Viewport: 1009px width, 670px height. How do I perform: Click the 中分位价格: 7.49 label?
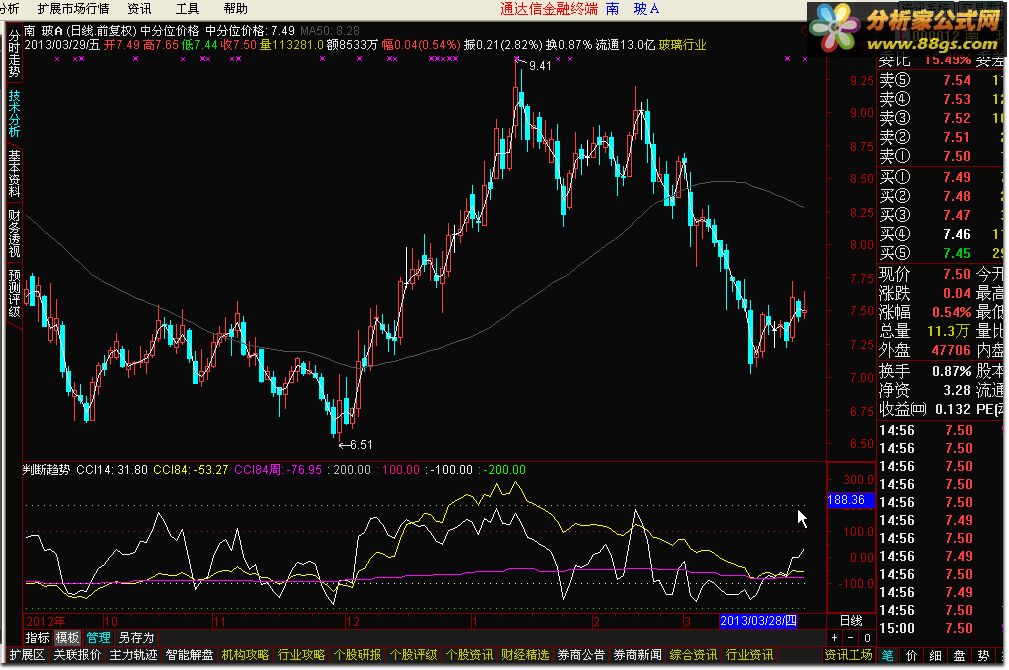click(x=250, y=31)
